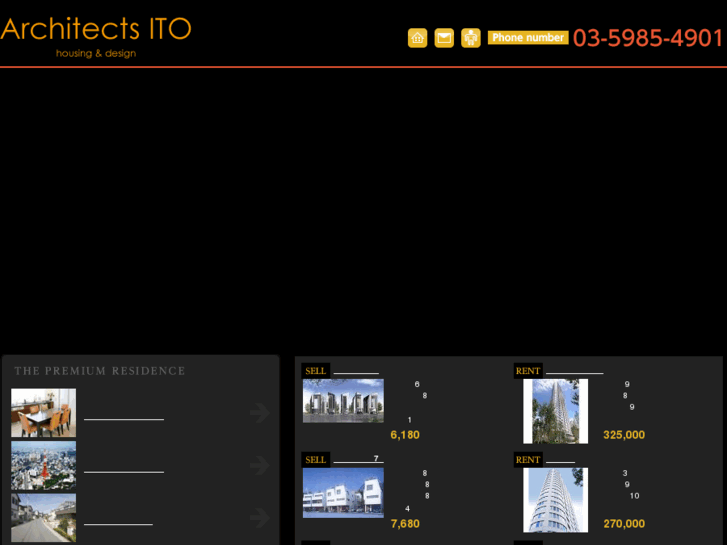Open title link of 325,000 RENT listing
The width and height of the screenshot is (727, 545).
pos(574,370)
